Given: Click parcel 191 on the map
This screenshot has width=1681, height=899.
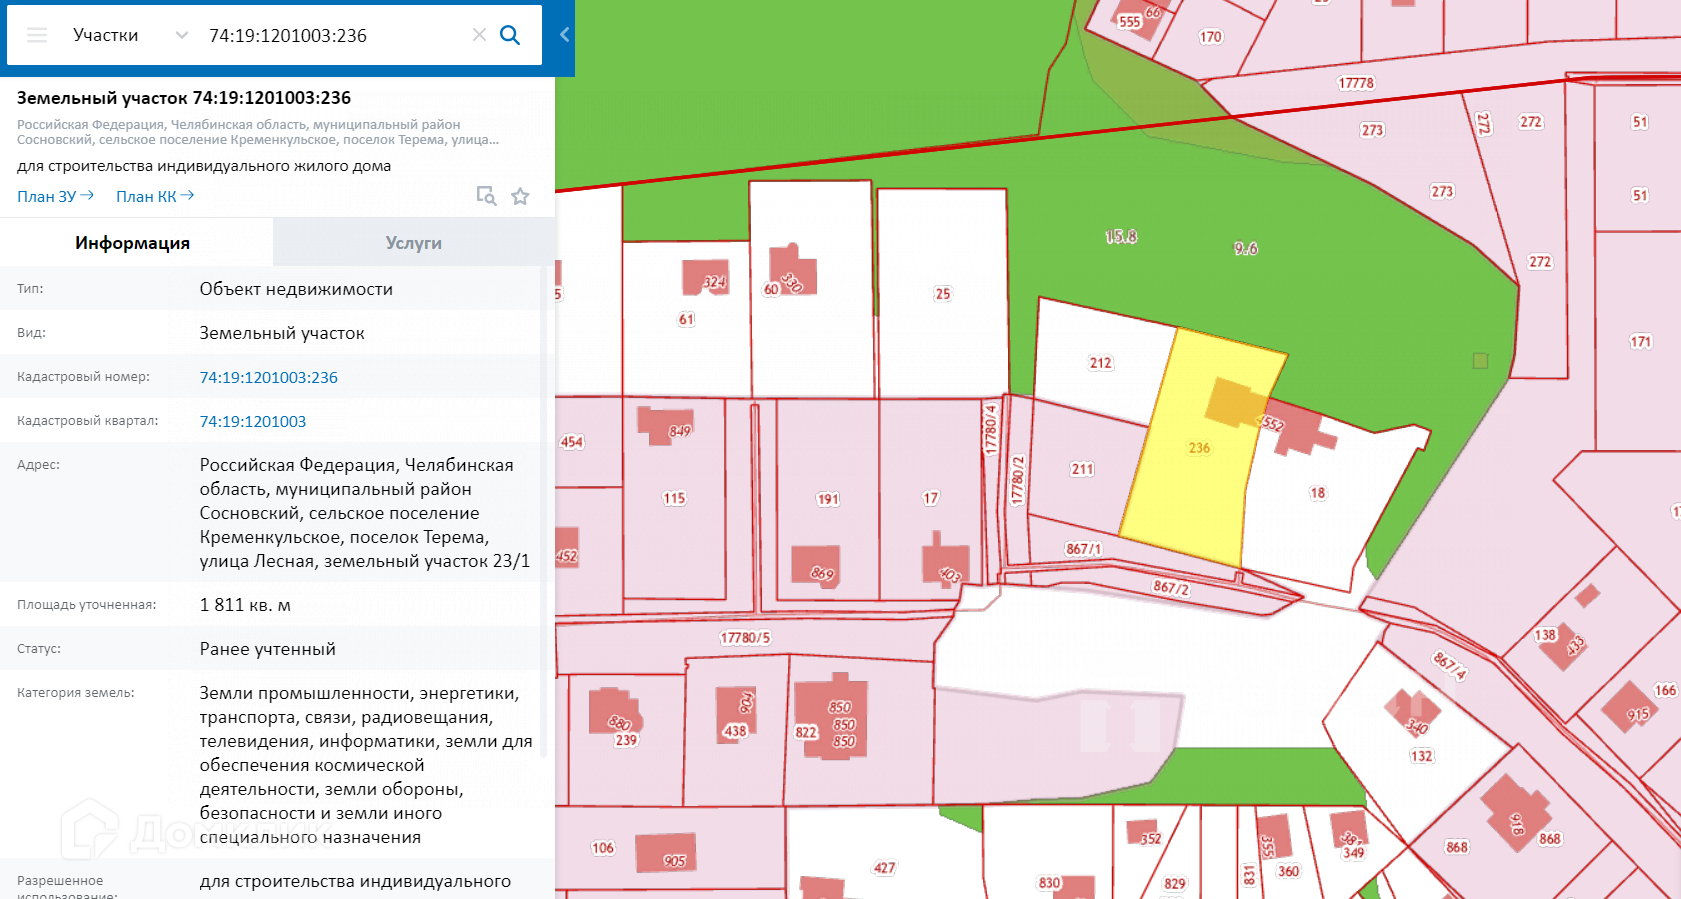Looking at the screenshot, I should click(828, 499).
